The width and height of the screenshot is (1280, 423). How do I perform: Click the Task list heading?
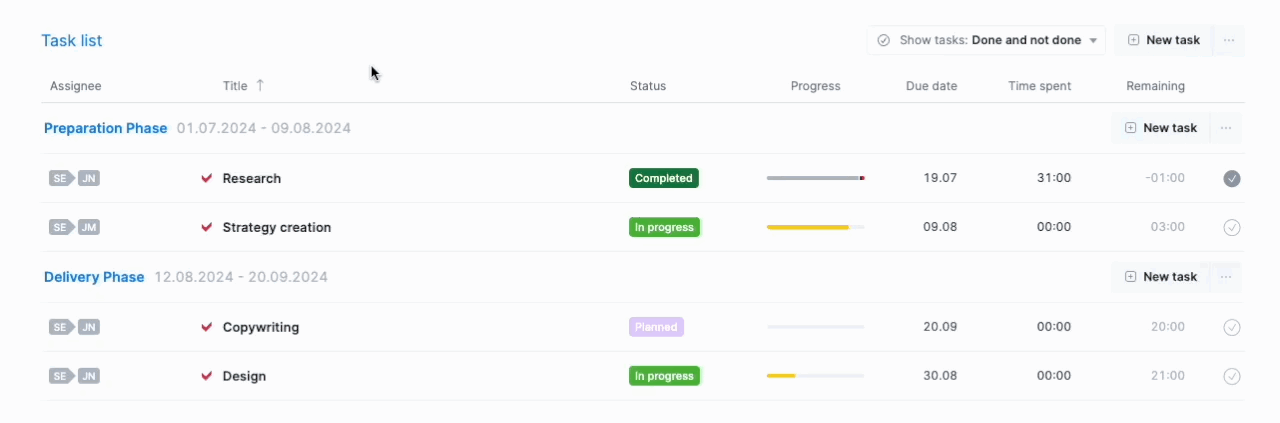tap(72, 40)
